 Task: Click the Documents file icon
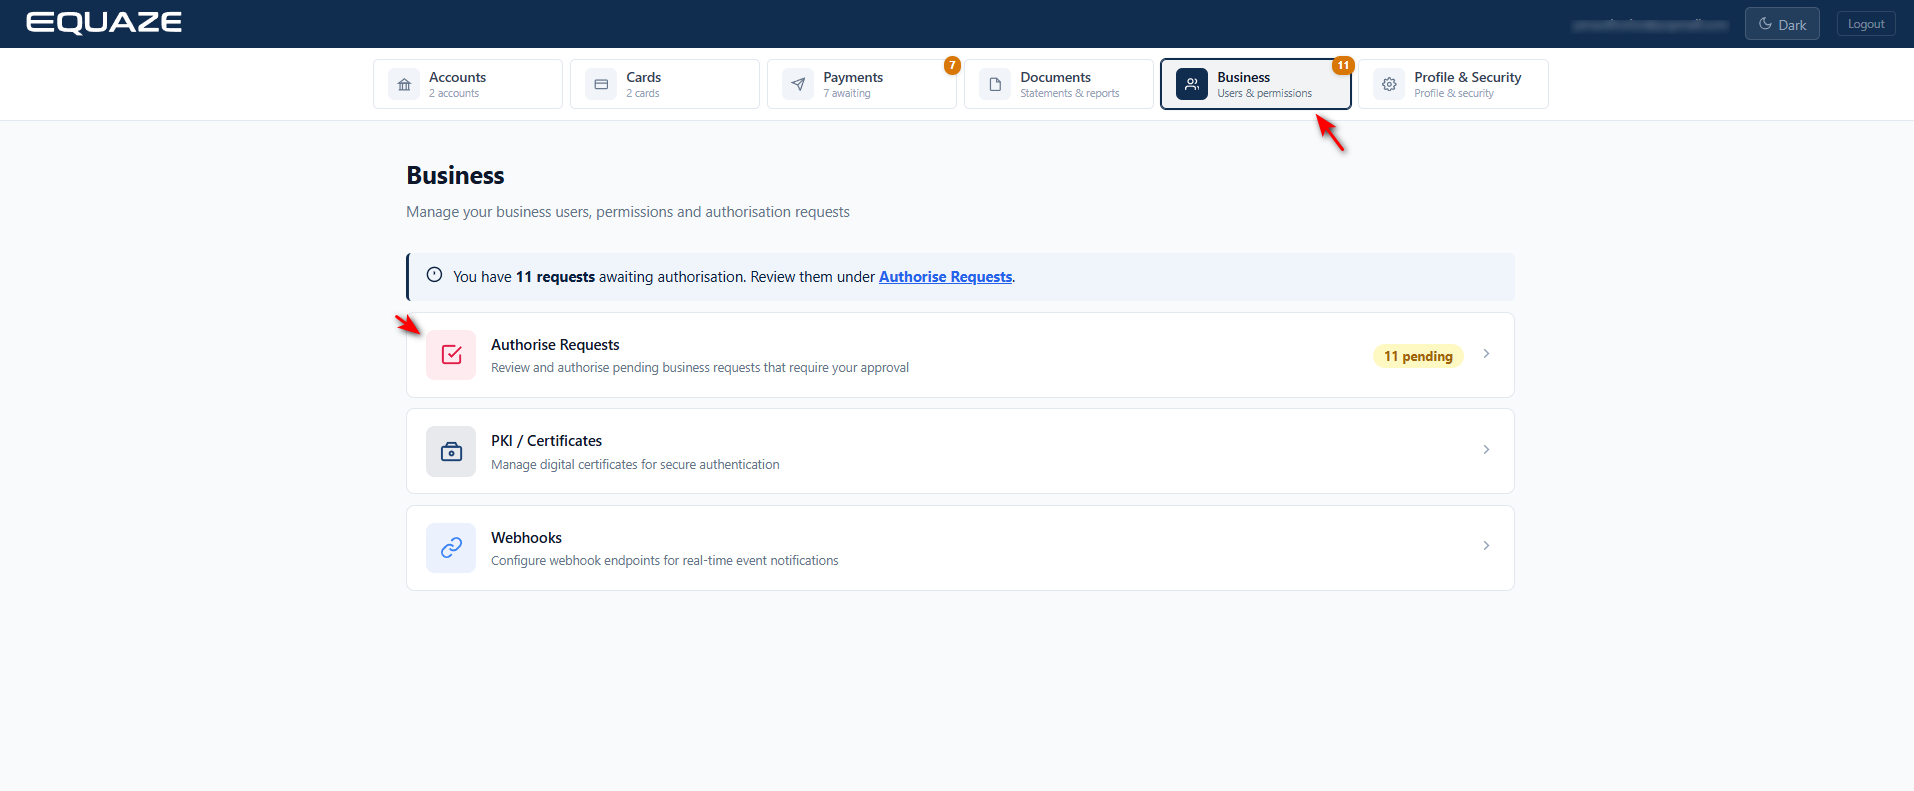(995, 85)
